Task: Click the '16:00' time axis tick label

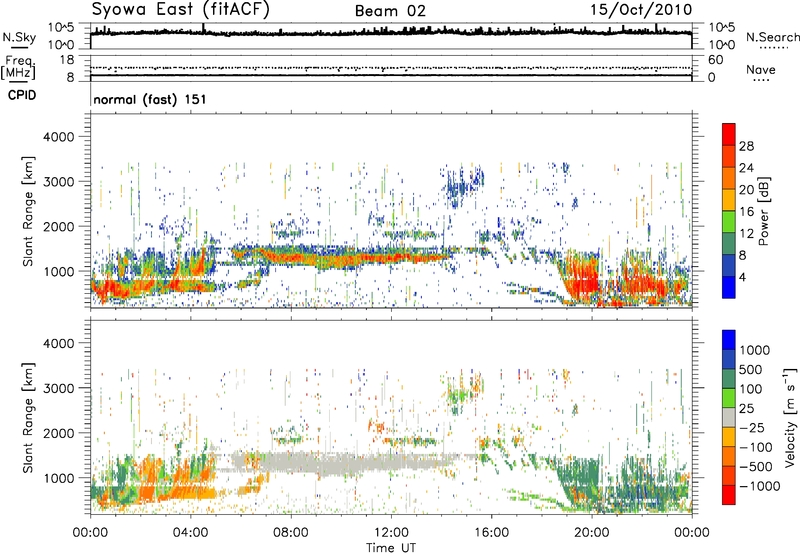Action: (x=491, y=533)
